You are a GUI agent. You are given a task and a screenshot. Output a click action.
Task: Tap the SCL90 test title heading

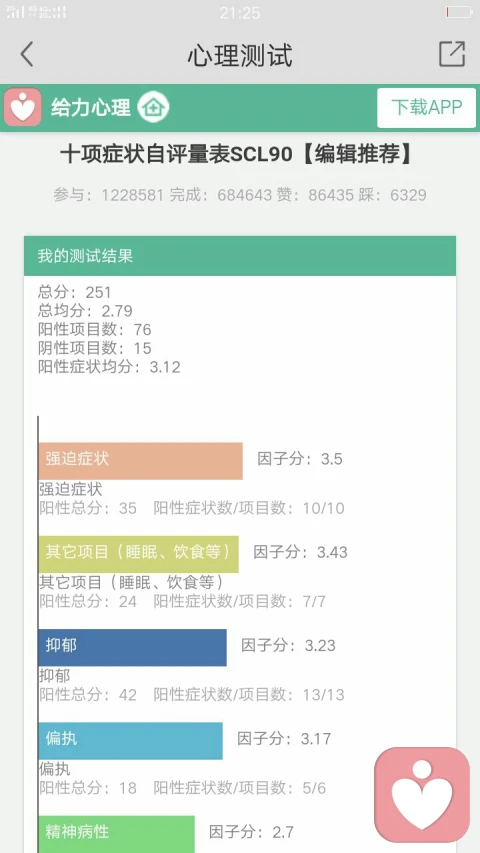[x=236, y=156]
